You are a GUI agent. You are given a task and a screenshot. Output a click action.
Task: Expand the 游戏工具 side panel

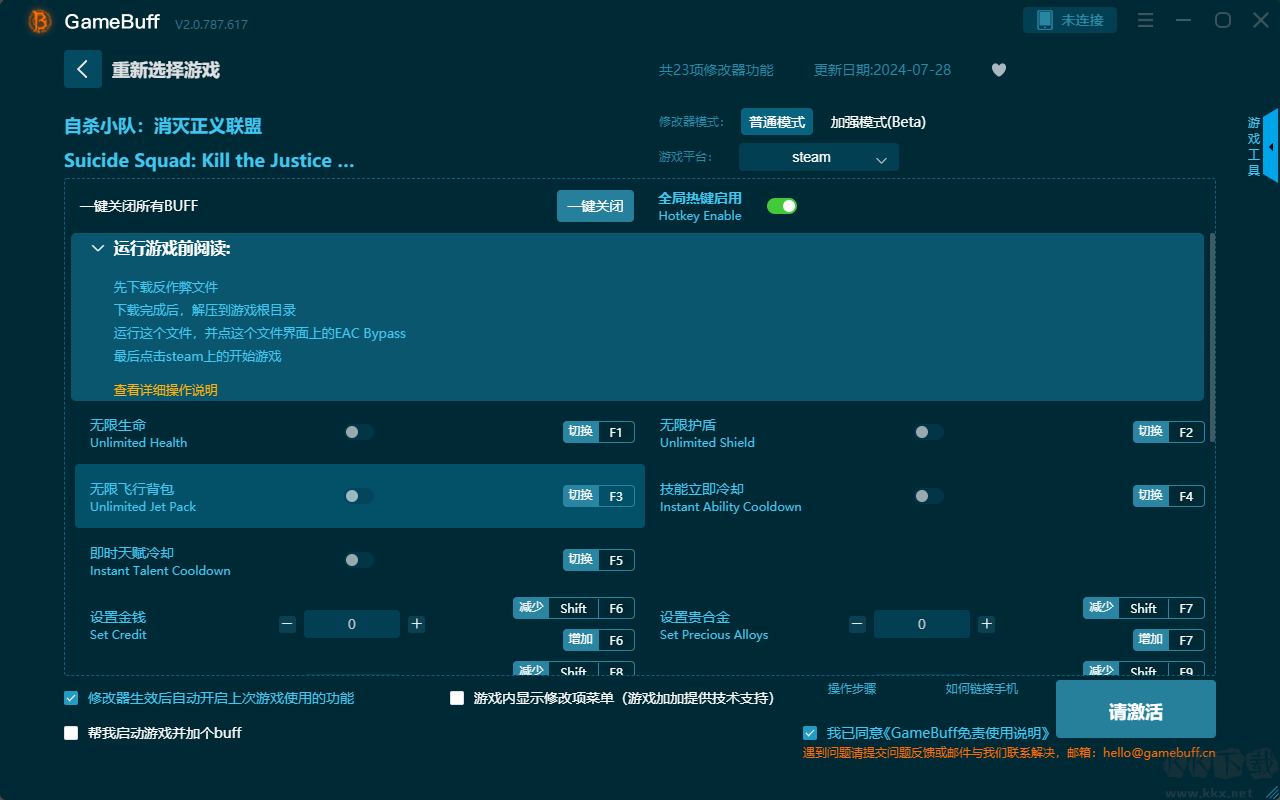1270,146
